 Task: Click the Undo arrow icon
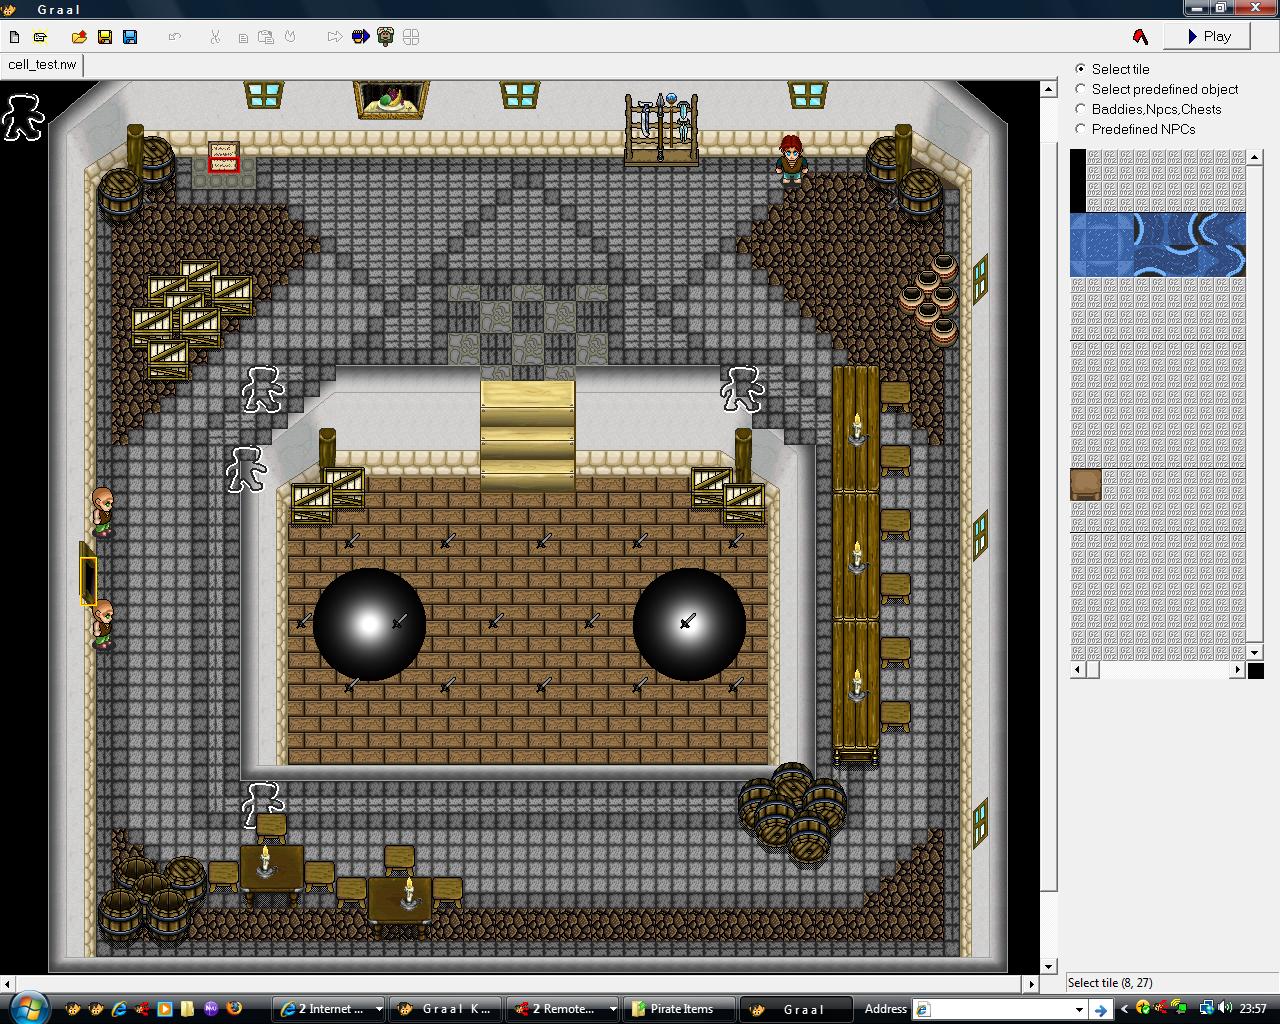point(175,37)
